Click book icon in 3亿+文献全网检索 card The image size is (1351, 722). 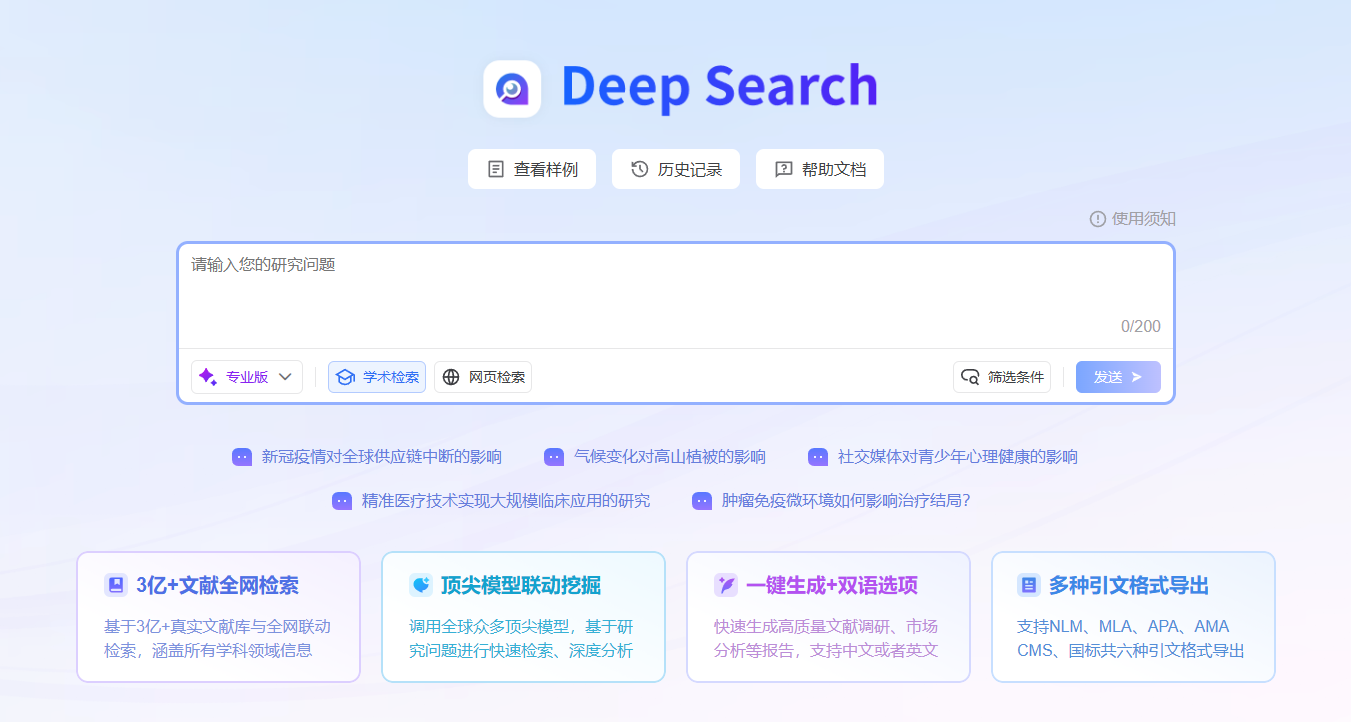(116, 585)
